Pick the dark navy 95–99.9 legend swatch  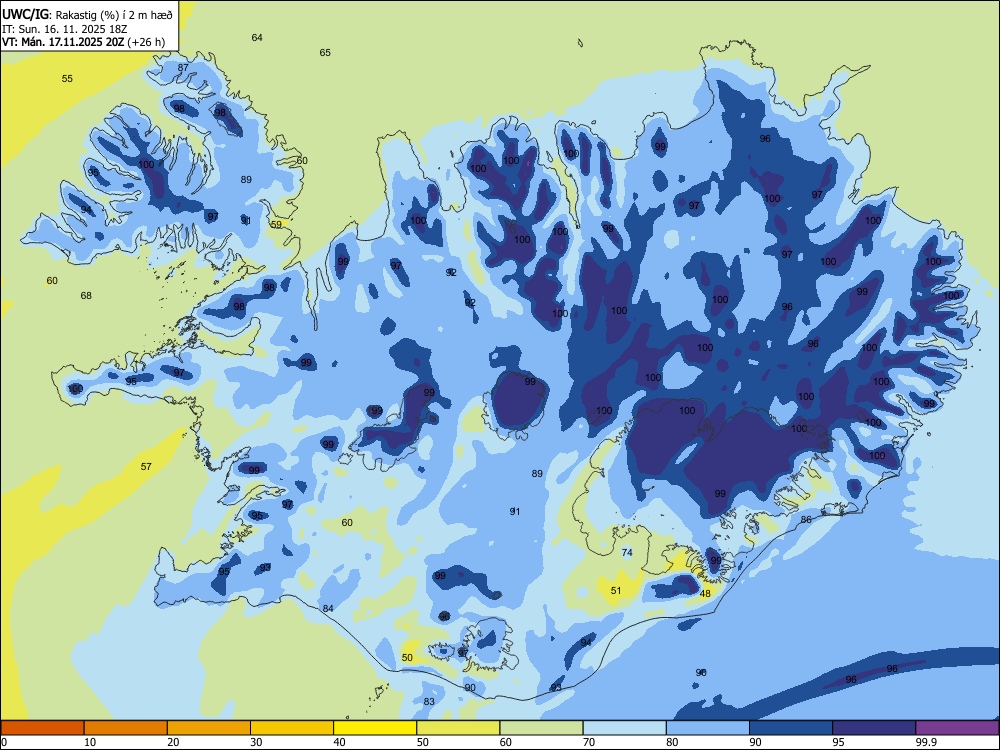[874, 728]
